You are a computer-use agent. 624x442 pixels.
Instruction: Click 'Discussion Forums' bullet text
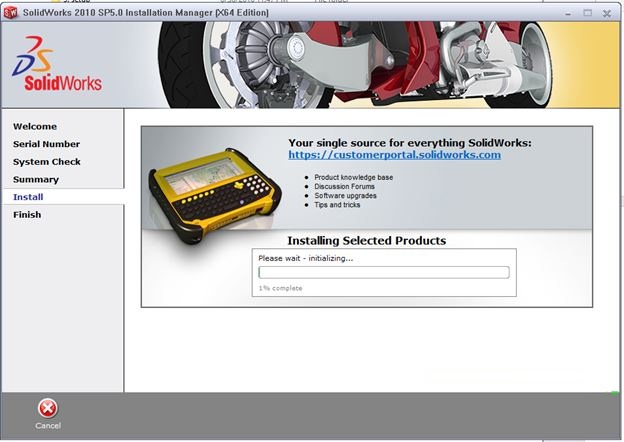(x=344, y=187)
